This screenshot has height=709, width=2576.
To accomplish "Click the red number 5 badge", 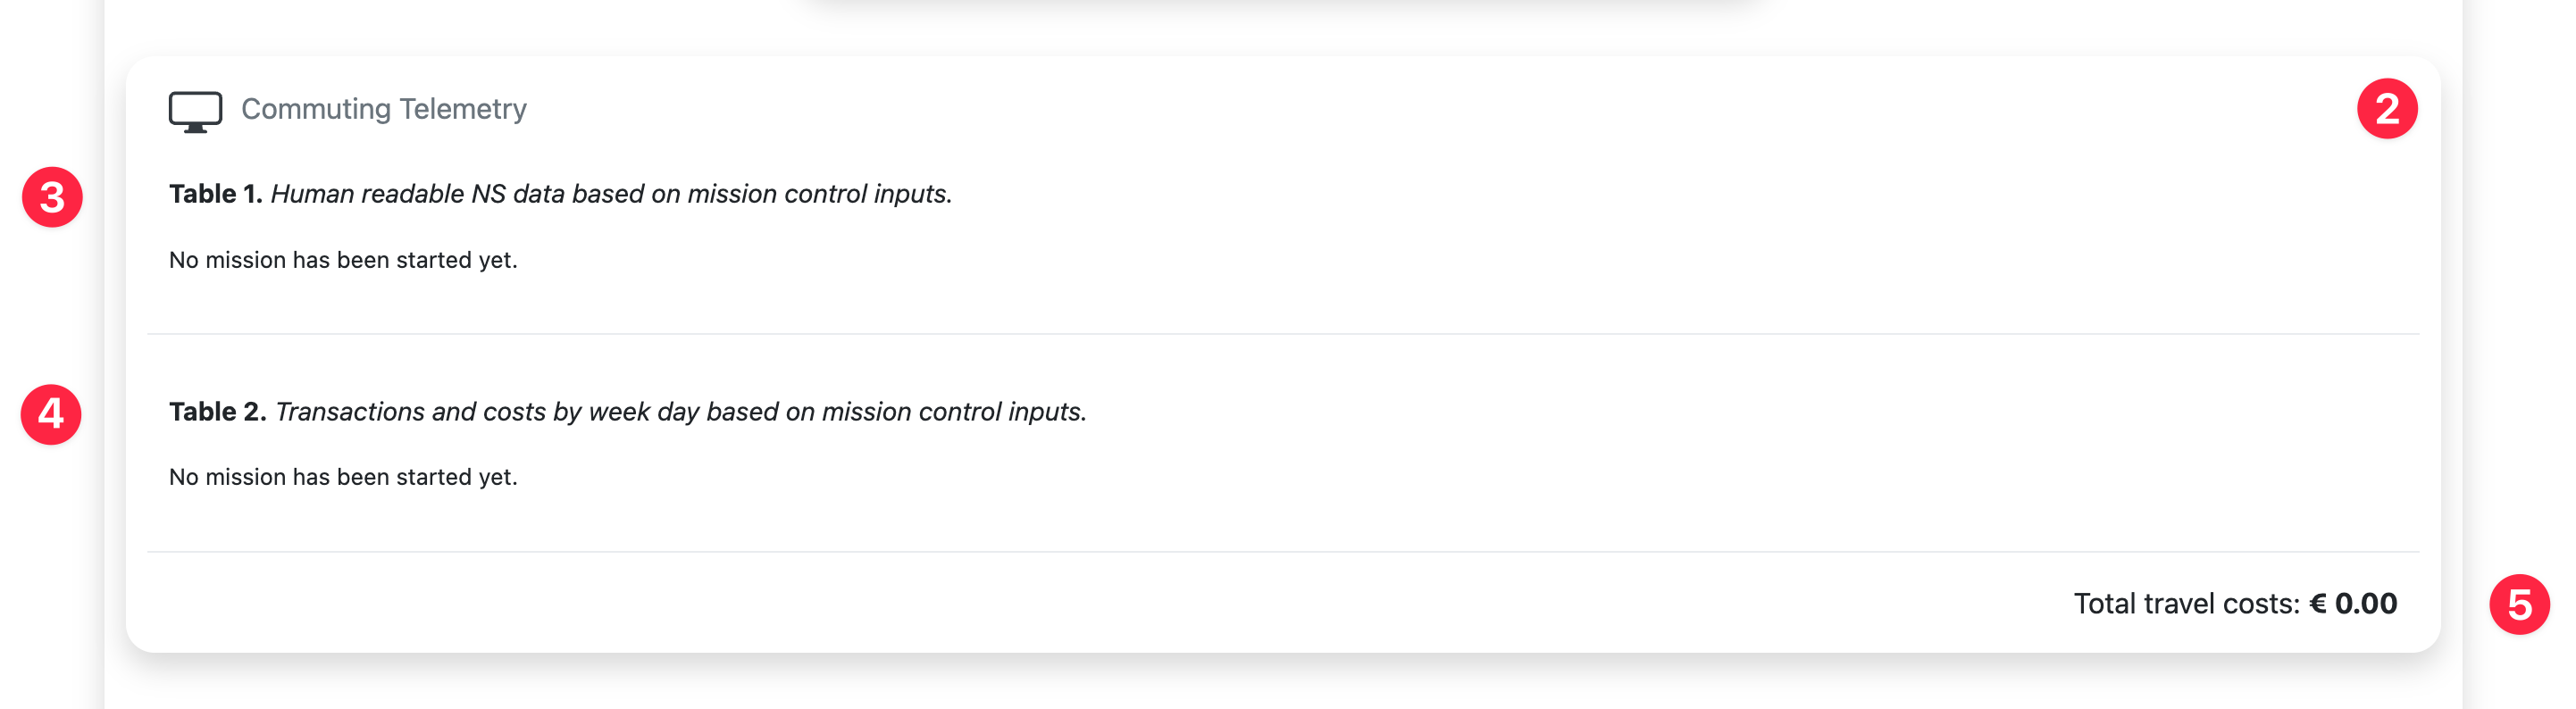I will click(x=2518, y=604).
